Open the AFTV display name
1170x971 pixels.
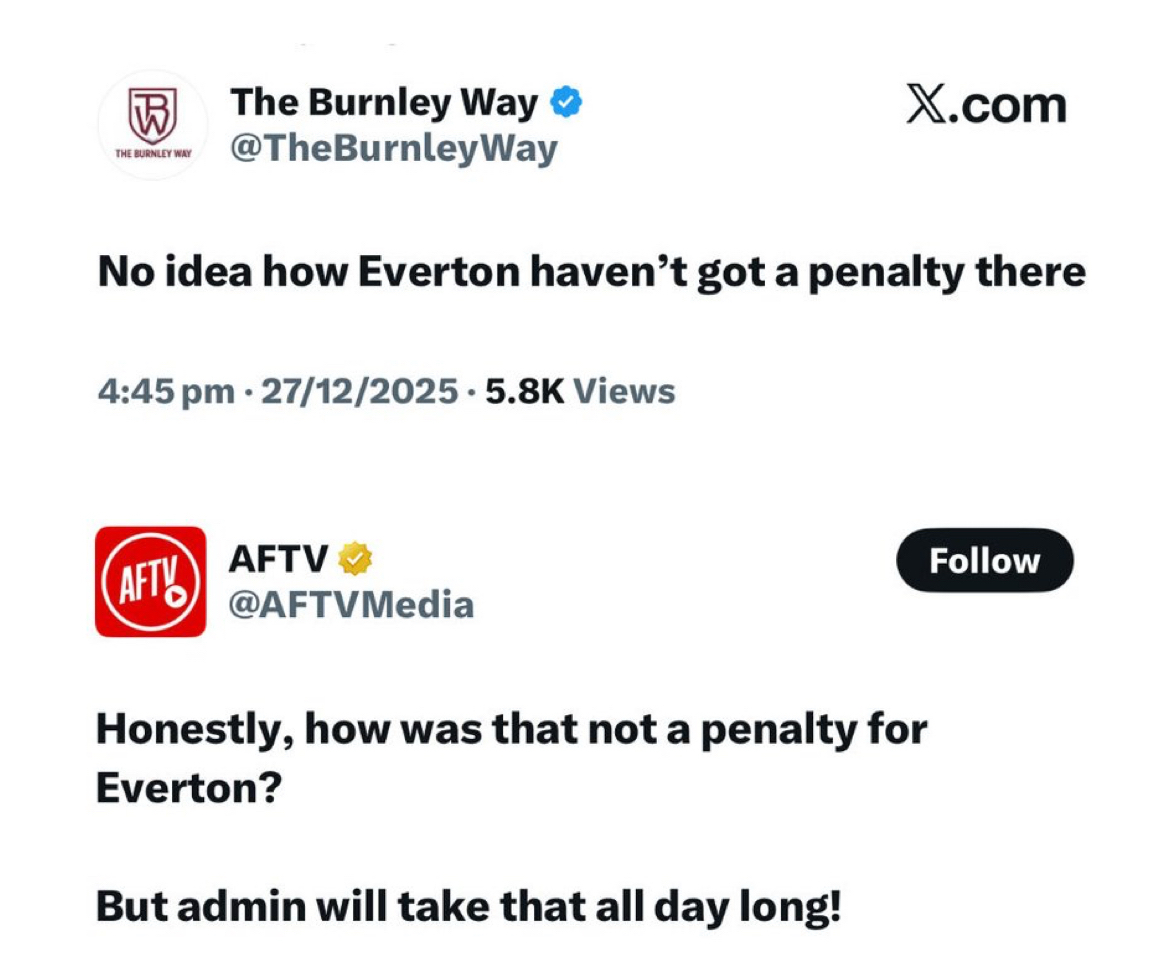pyautogui.click(x=278, y=560)
